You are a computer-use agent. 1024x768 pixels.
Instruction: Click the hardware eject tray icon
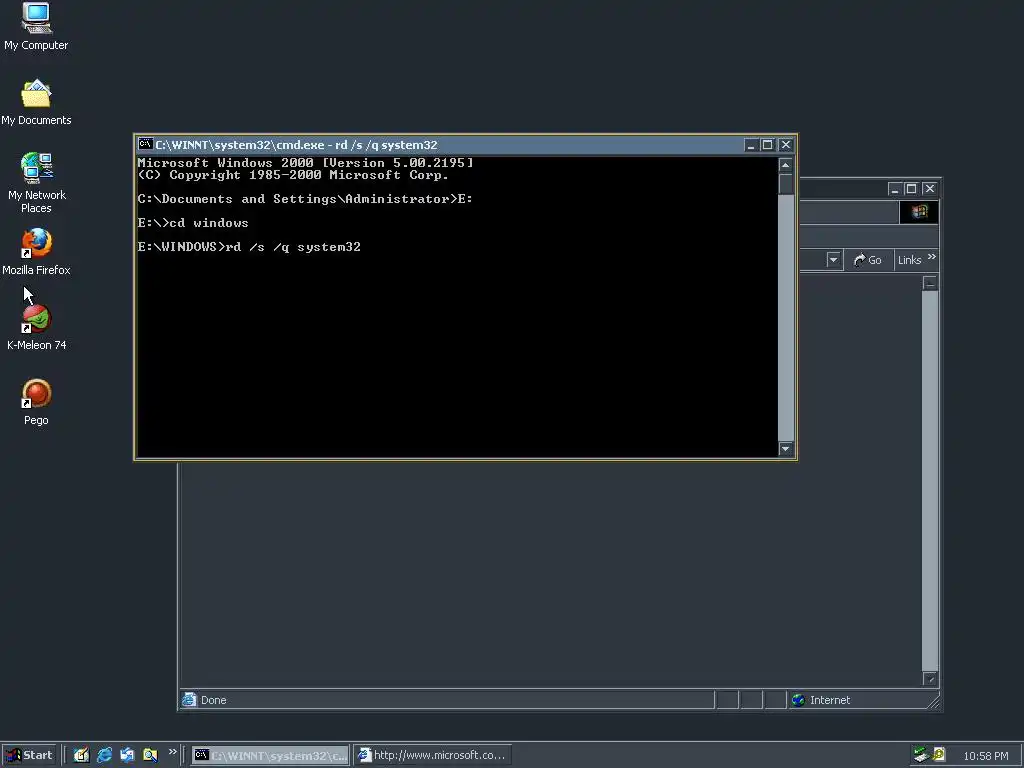pyautogui.click(x=921, y=755)
